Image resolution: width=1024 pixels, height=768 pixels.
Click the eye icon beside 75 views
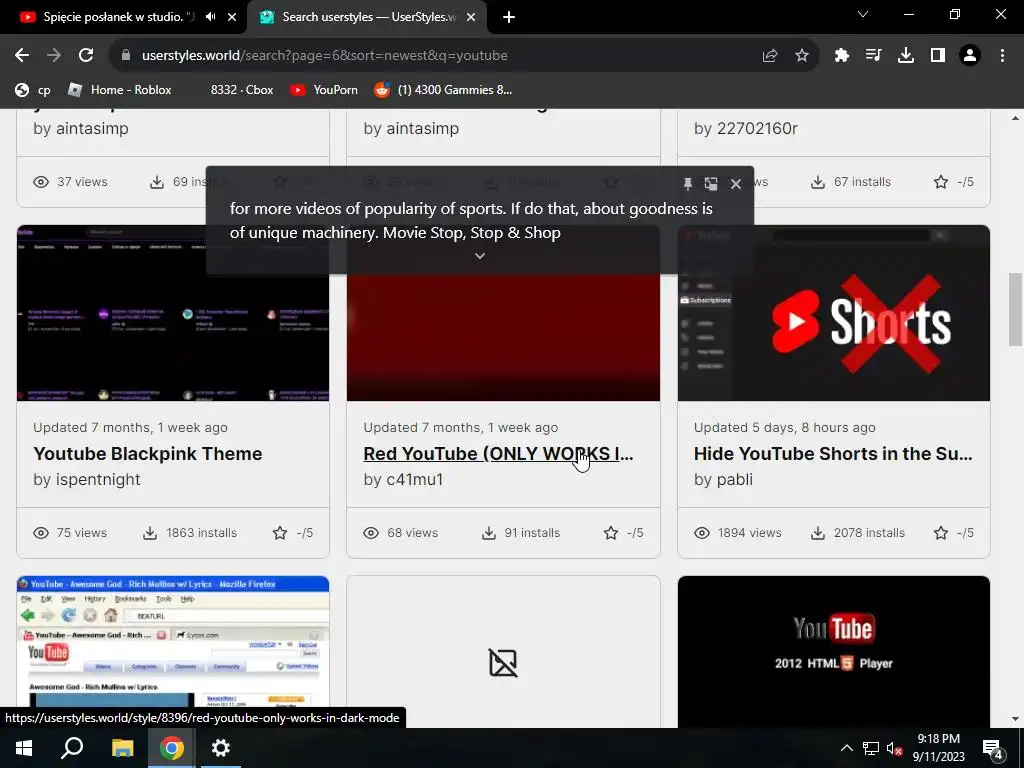40,533
